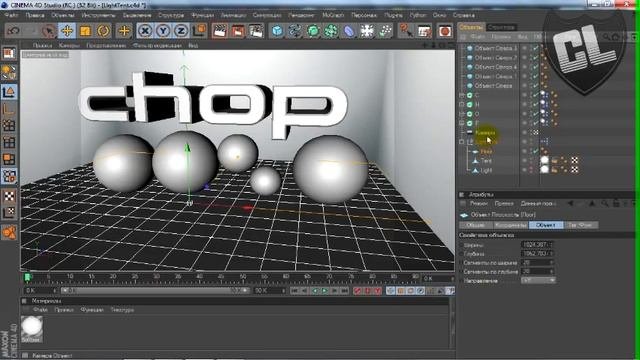Expand the H object in object tree
Image resolution: width=640 pixels, height=360 pixels.
[x=462, y=104]
